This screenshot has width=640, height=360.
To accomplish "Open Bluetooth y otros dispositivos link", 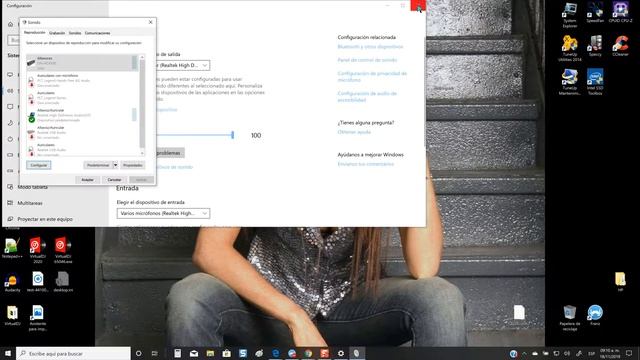I will coord(370,47).
